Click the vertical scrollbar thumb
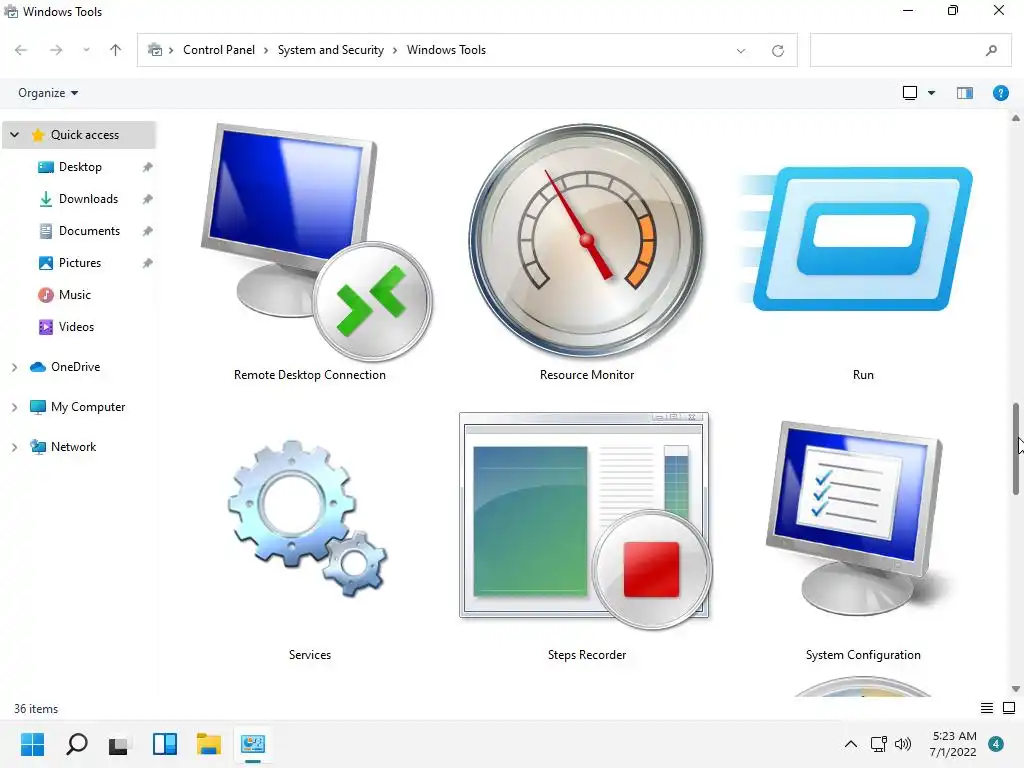This screenshot has width=1024, height=768. click(1016, 449)
